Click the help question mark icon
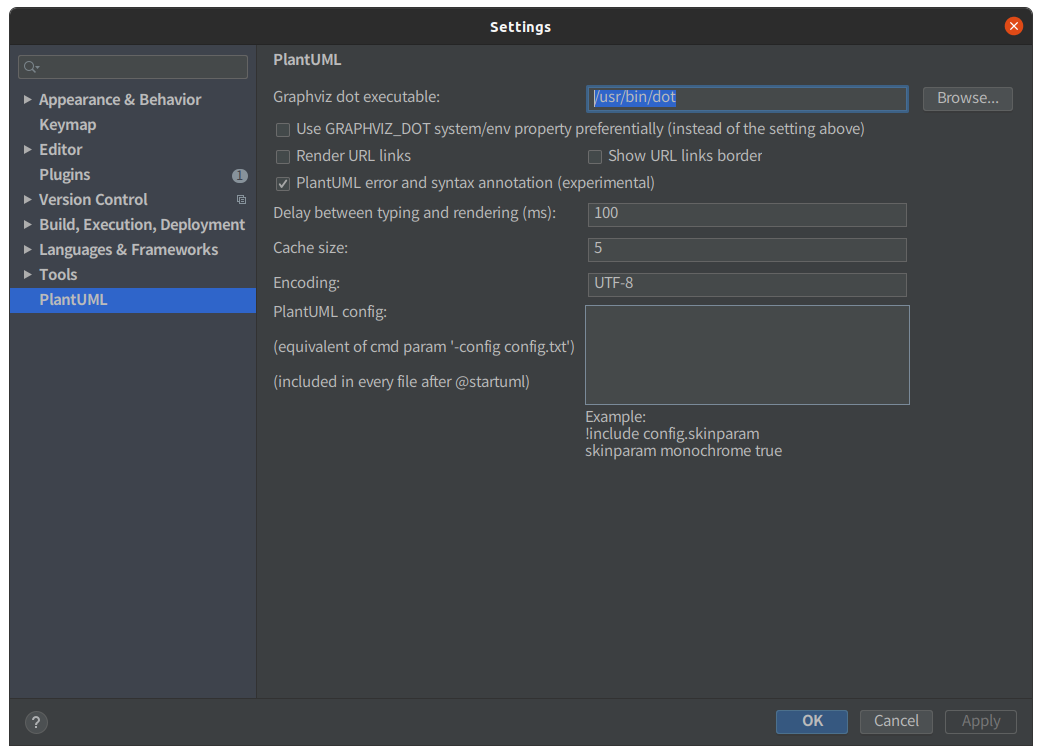The width and height of the screenshot is (1042, 755). point(36,722)
